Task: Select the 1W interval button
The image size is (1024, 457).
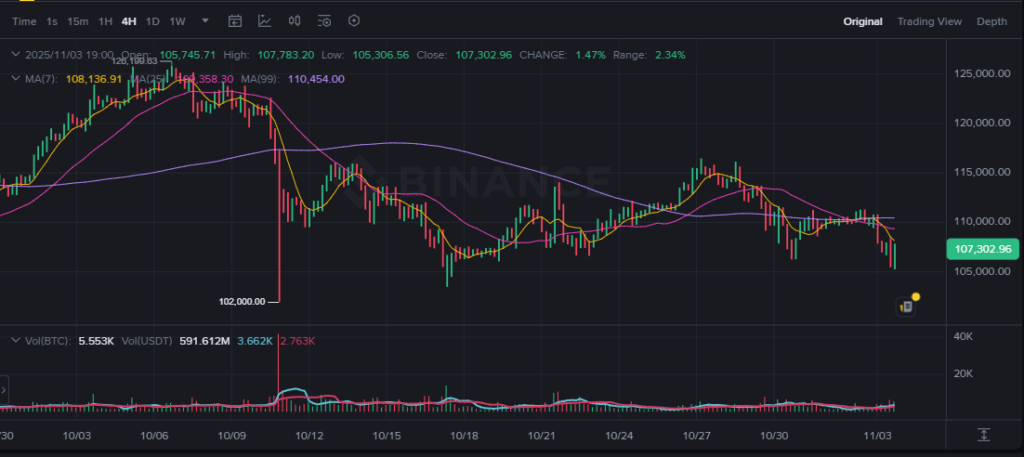Action: click(x=177, y=21)
